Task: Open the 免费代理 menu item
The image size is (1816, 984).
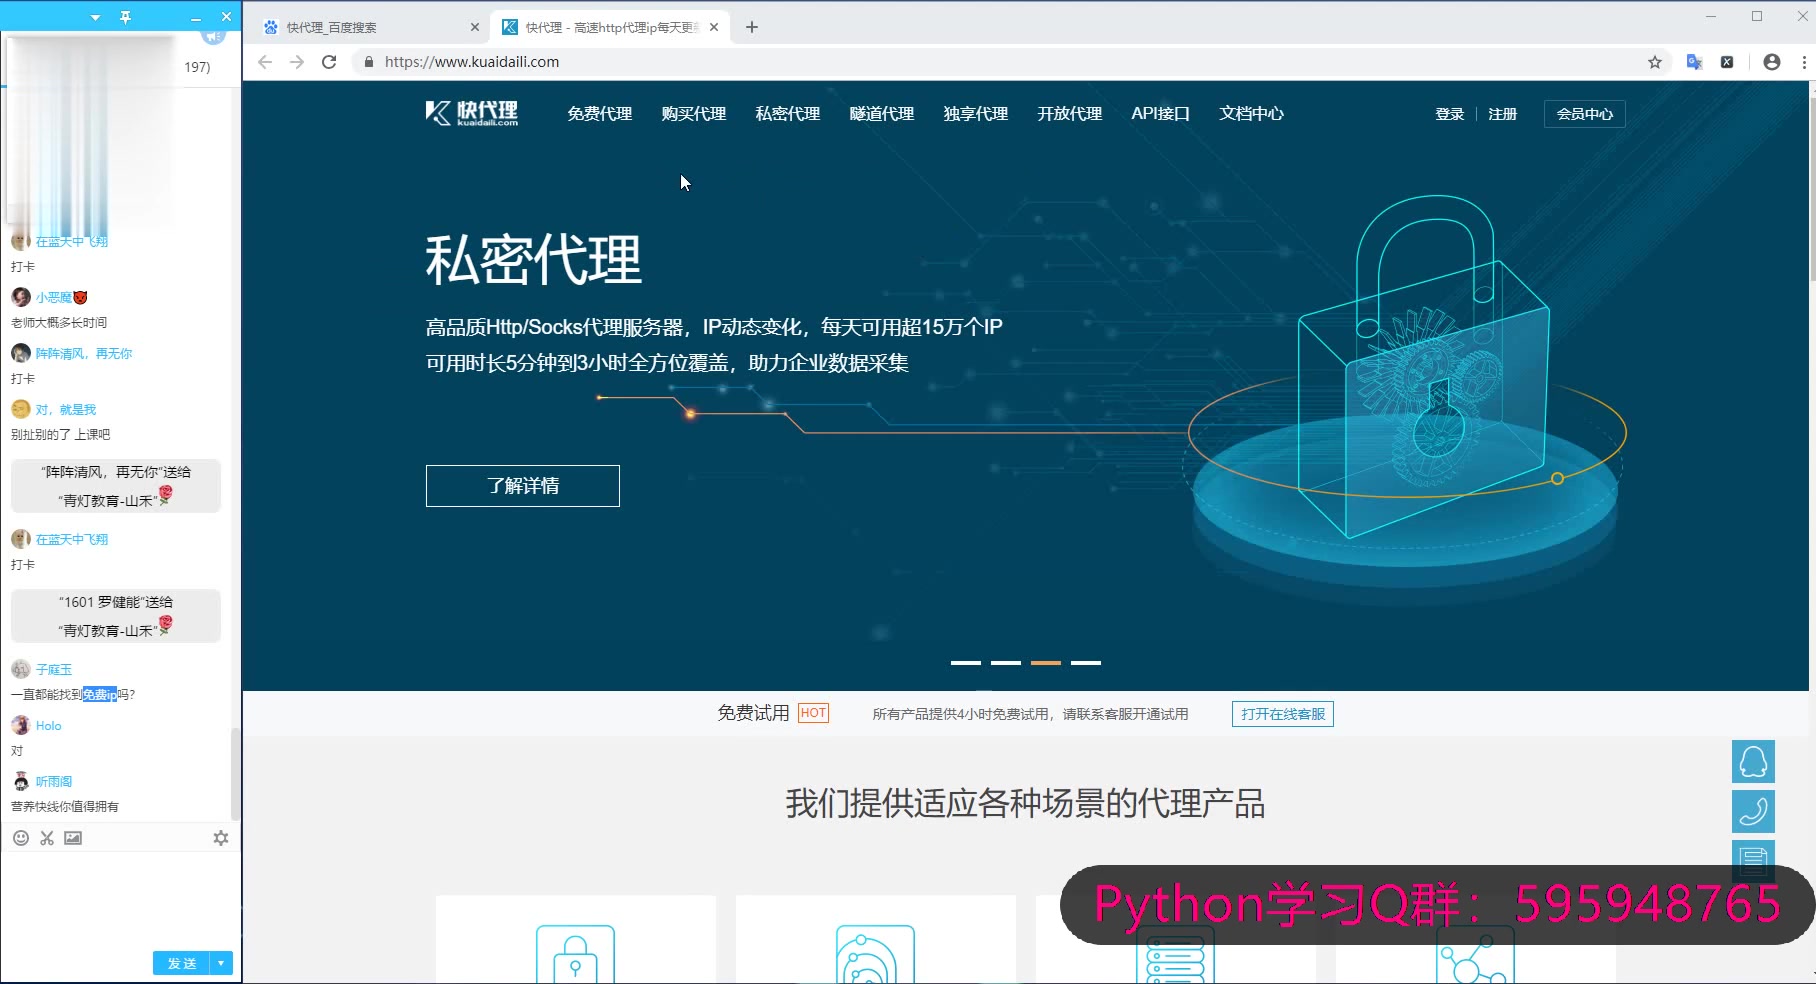Action: tap(600, 114)
